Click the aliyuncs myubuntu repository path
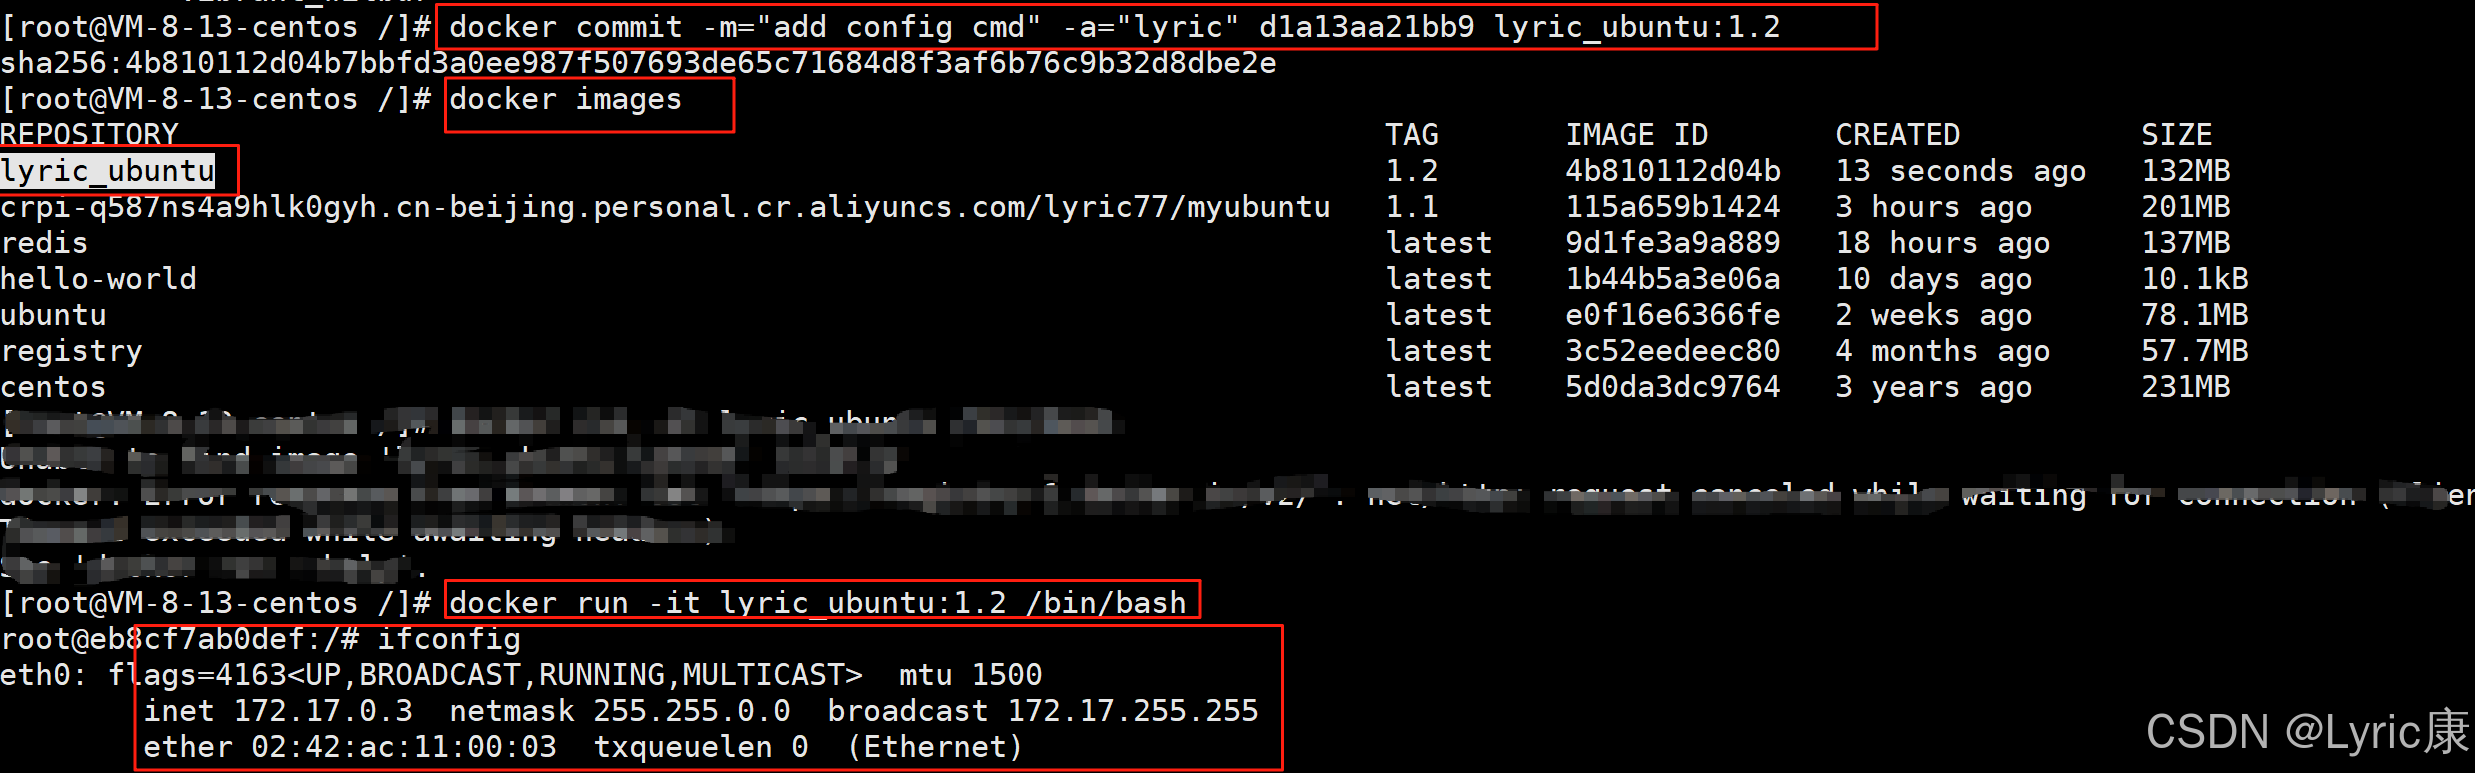 tap(665, 207)
